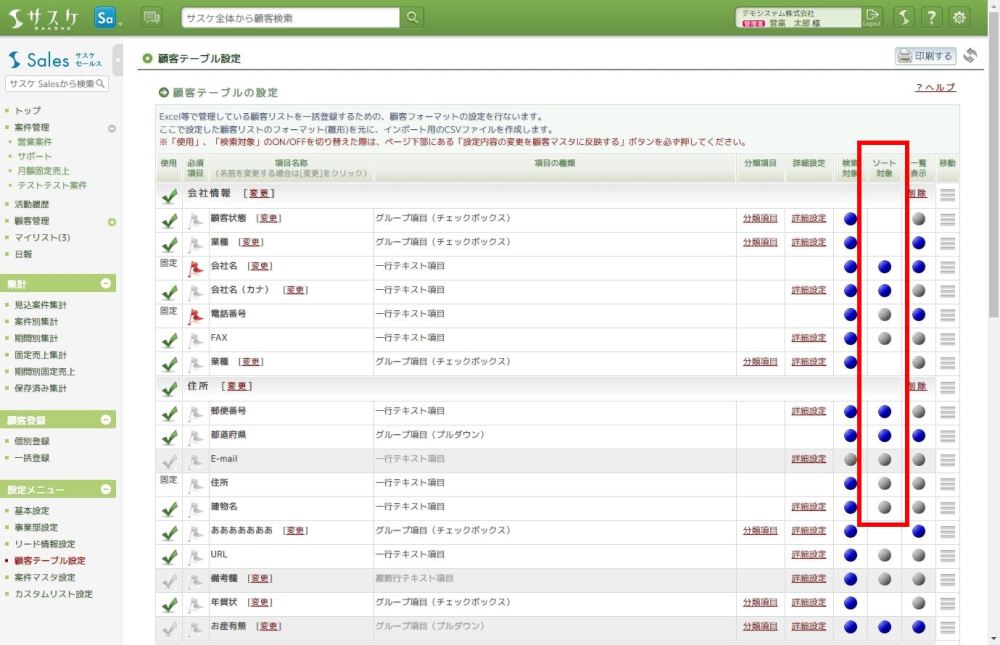
Task: Click the logout icon in the header
Action: pos(873,17)
